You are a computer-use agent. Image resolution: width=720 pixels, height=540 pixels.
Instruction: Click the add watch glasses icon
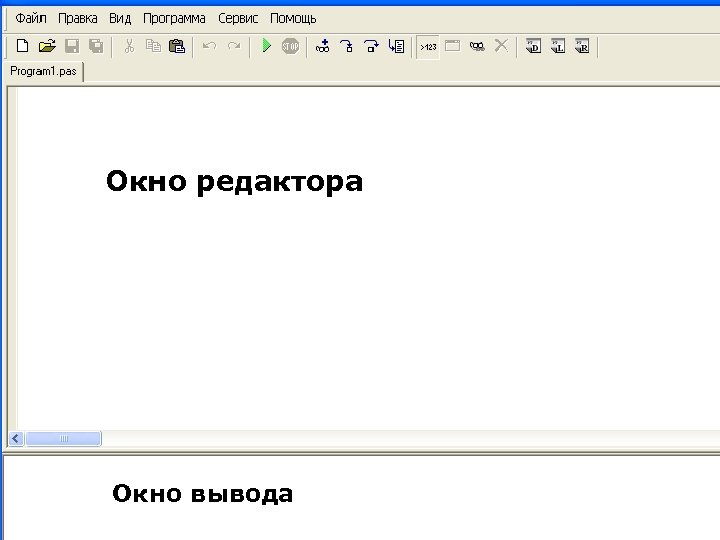tap(322, 46)
